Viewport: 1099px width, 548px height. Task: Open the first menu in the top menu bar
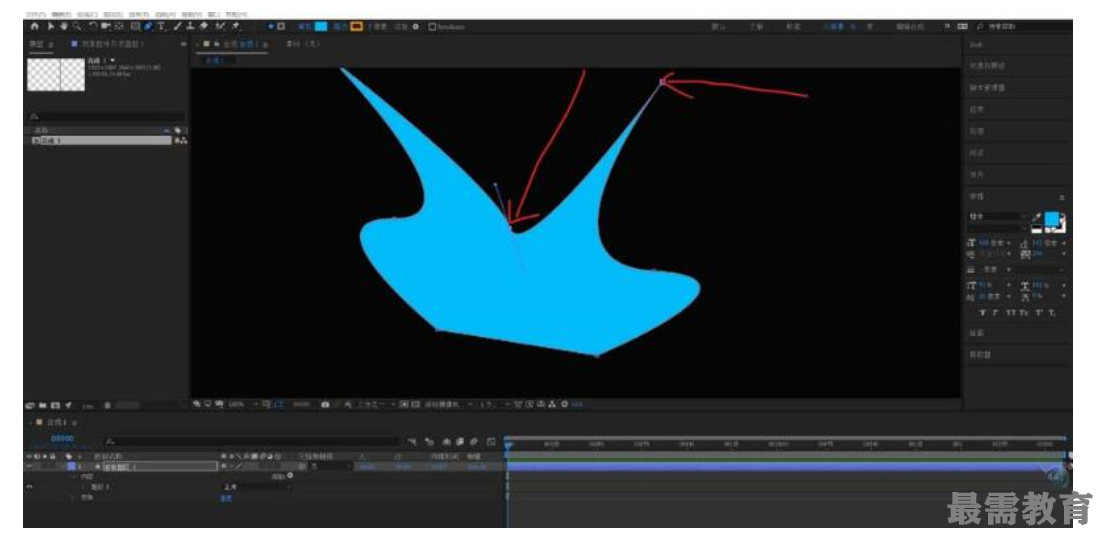[34, 14]
